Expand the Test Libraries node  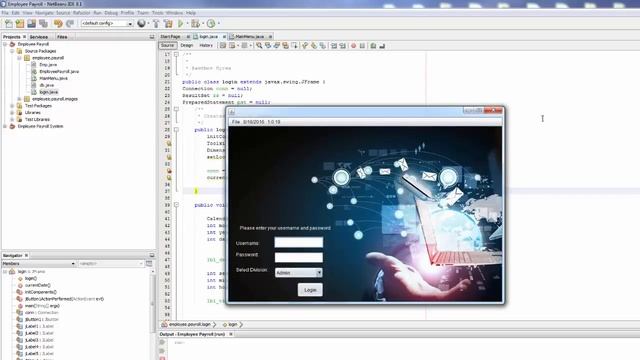click(12, 120)
